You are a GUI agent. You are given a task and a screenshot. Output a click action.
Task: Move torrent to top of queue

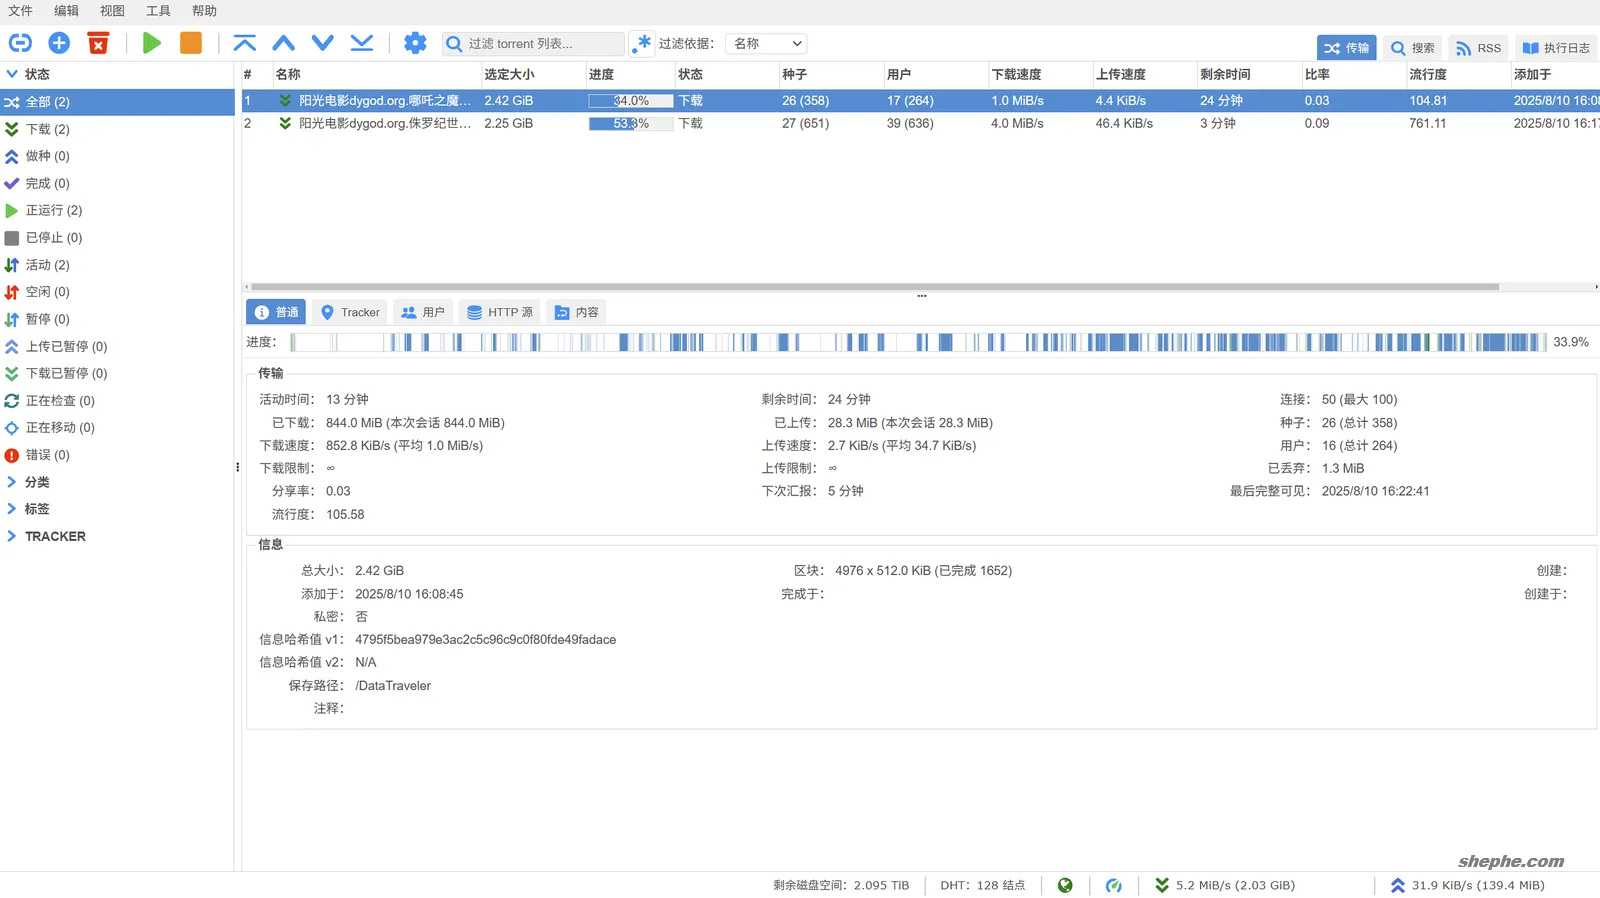tap(245, 43)
